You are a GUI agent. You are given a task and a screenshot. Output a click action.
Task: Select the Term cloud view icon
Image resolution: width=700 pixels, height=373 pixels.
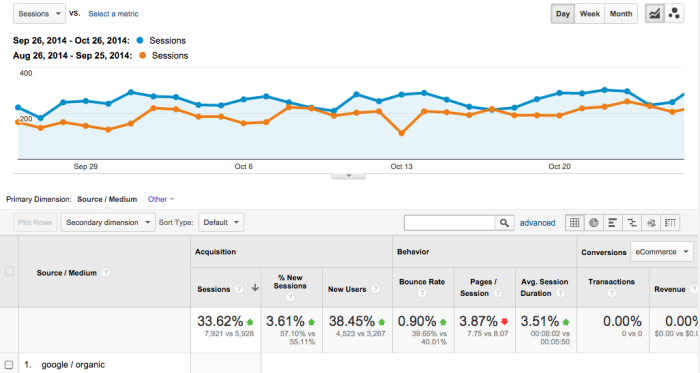[651, 223]
